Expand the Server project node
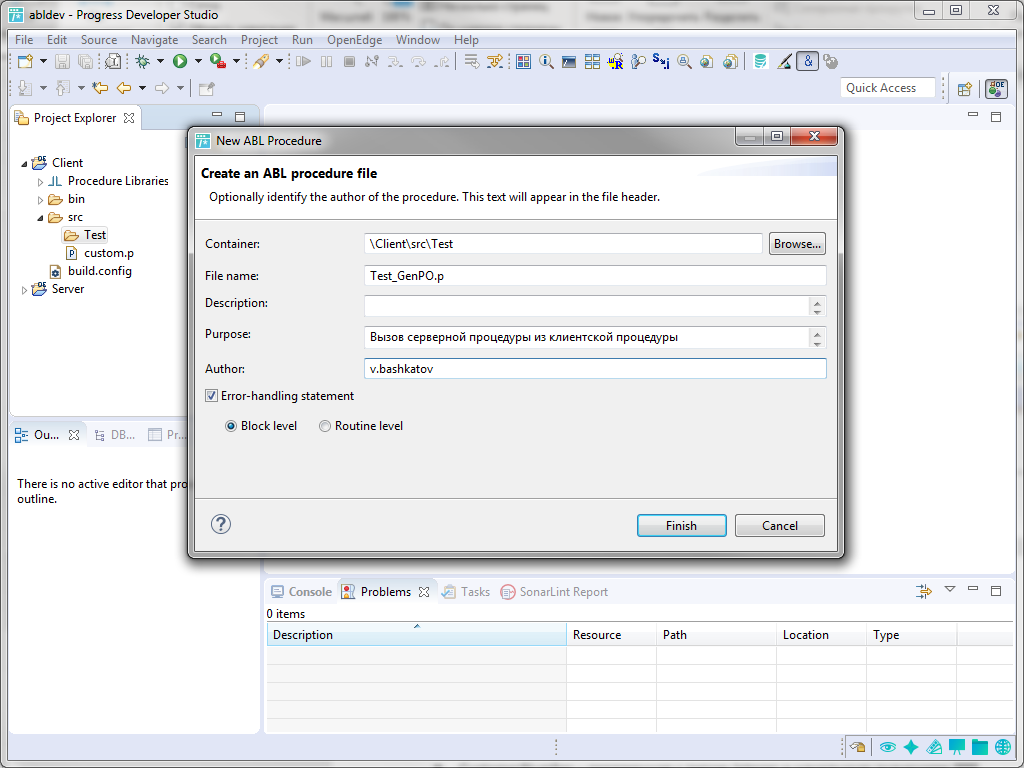The width and height of the screenshot is (1024, 768). pos(25,289)
